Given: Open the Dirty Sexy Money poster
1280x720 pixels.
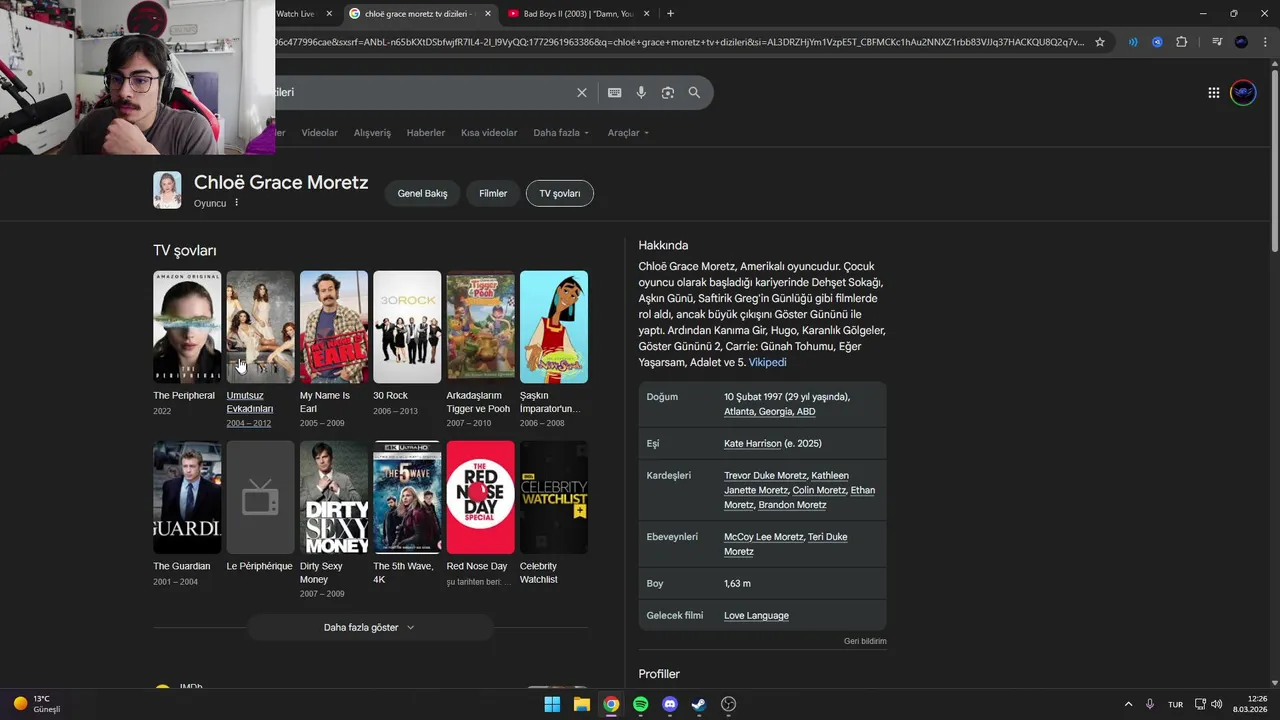Looking at the screenshot, I should coord(334,497).
